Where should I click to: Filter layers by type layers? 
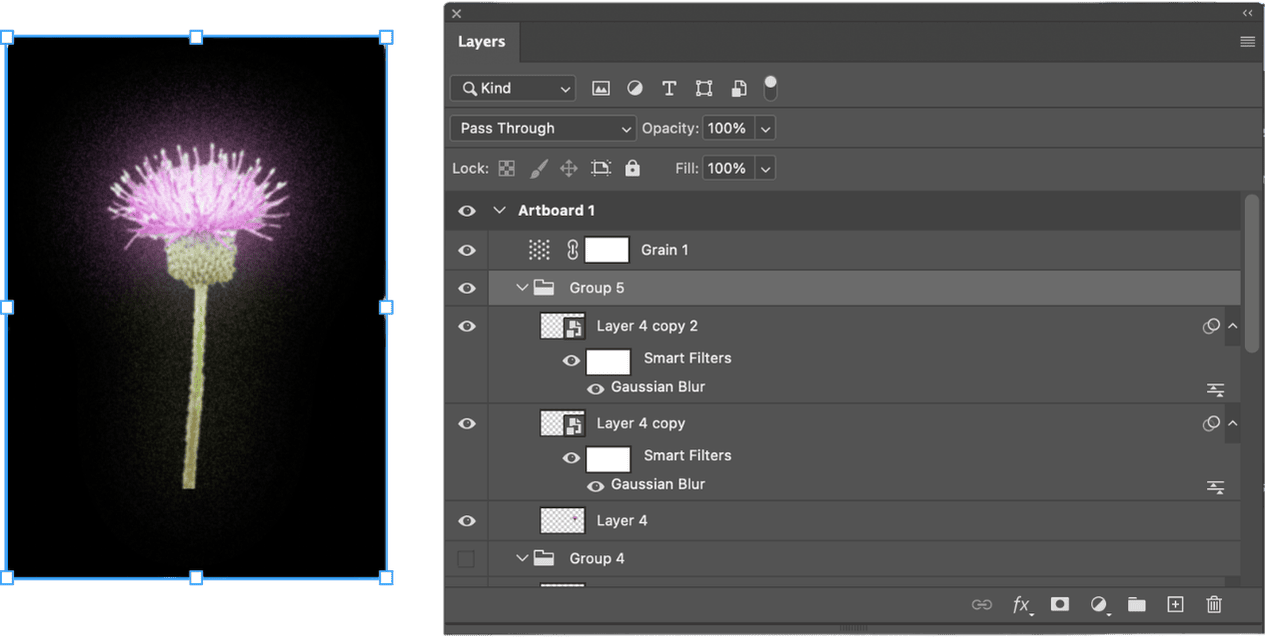[x=669, y=88]
